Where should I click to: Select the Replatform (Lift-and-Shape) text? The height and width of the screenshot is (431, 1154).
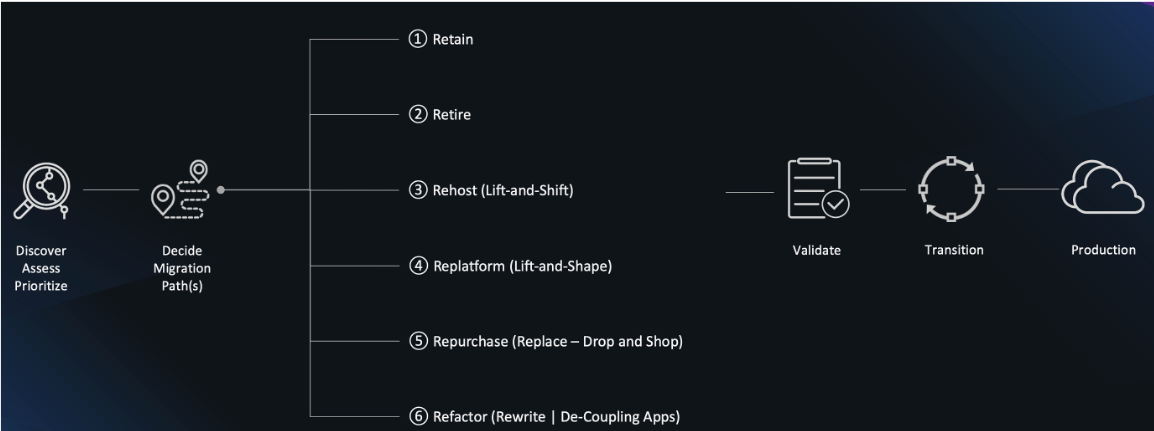[522, 266]
